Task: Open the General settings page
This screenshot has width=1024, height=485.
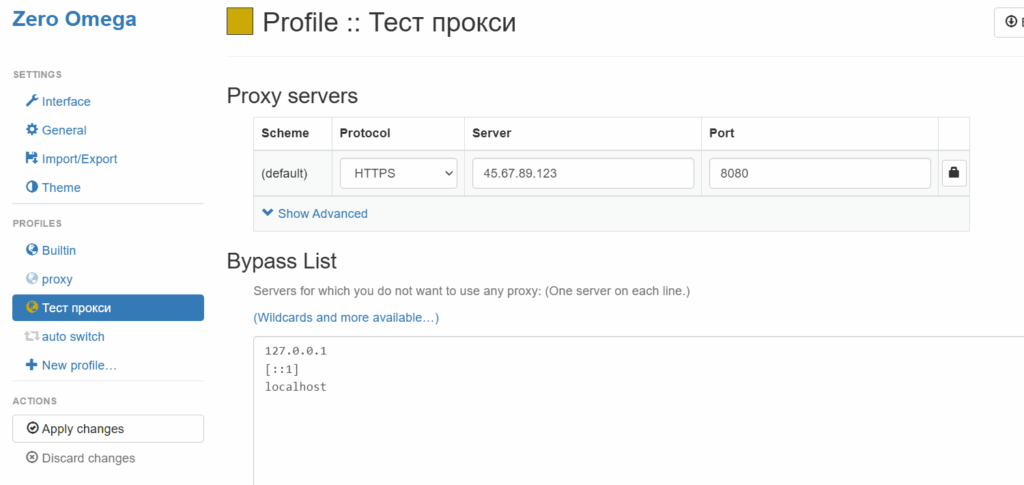Action: (64, 131)
